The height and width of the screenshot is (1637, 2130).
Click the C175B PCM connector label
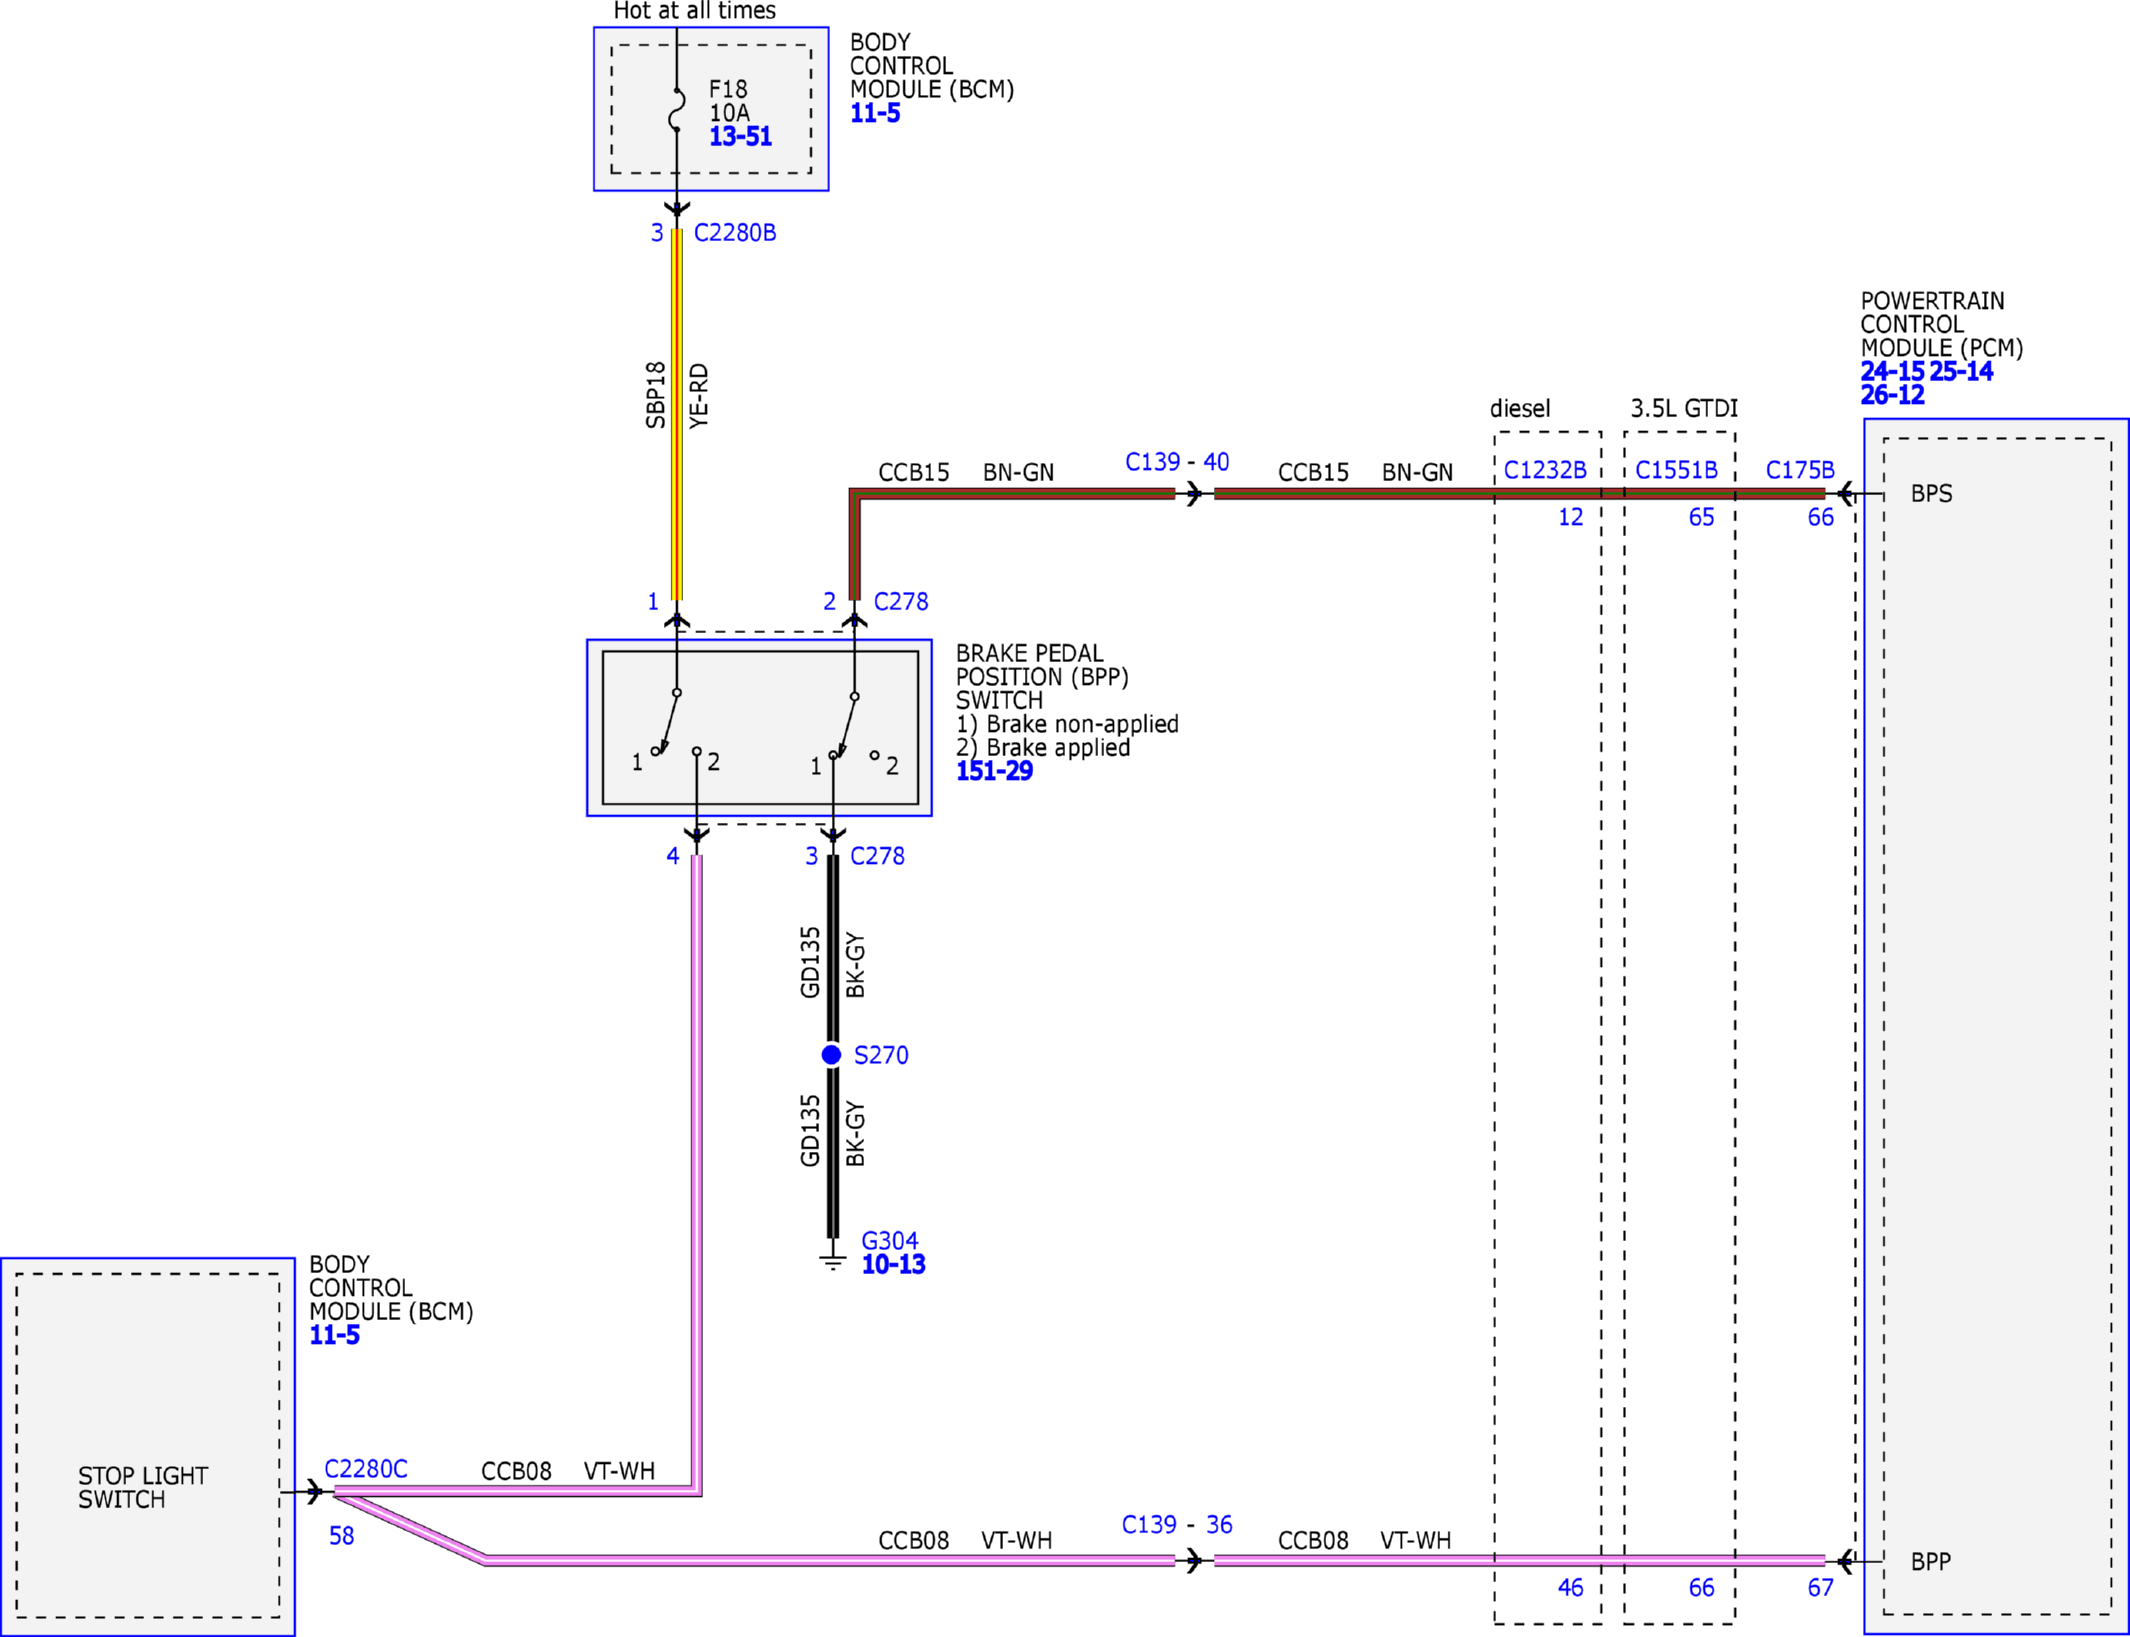tap(1800, 470)
